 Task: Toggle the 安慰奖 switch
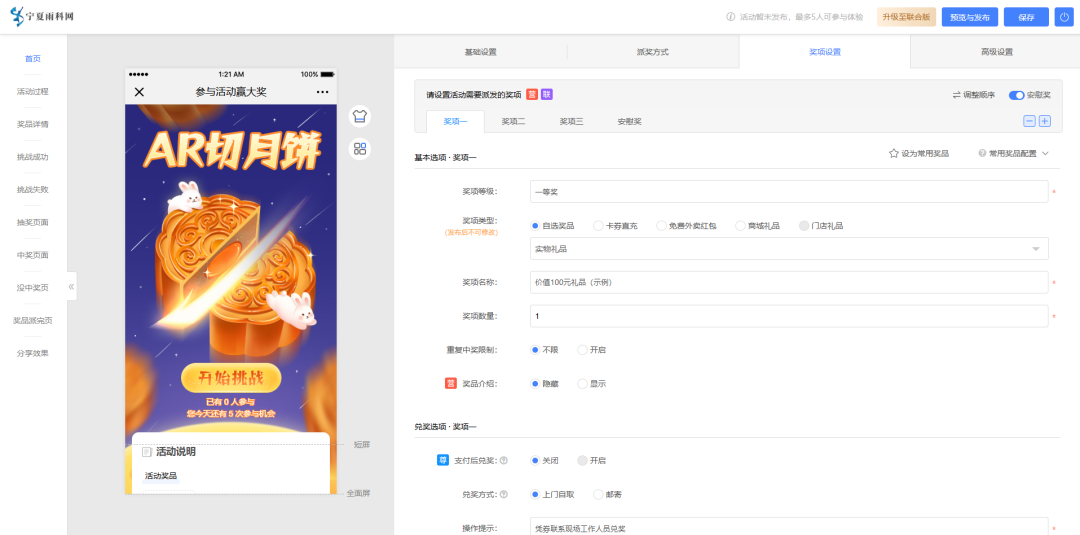coord(1016,95)
